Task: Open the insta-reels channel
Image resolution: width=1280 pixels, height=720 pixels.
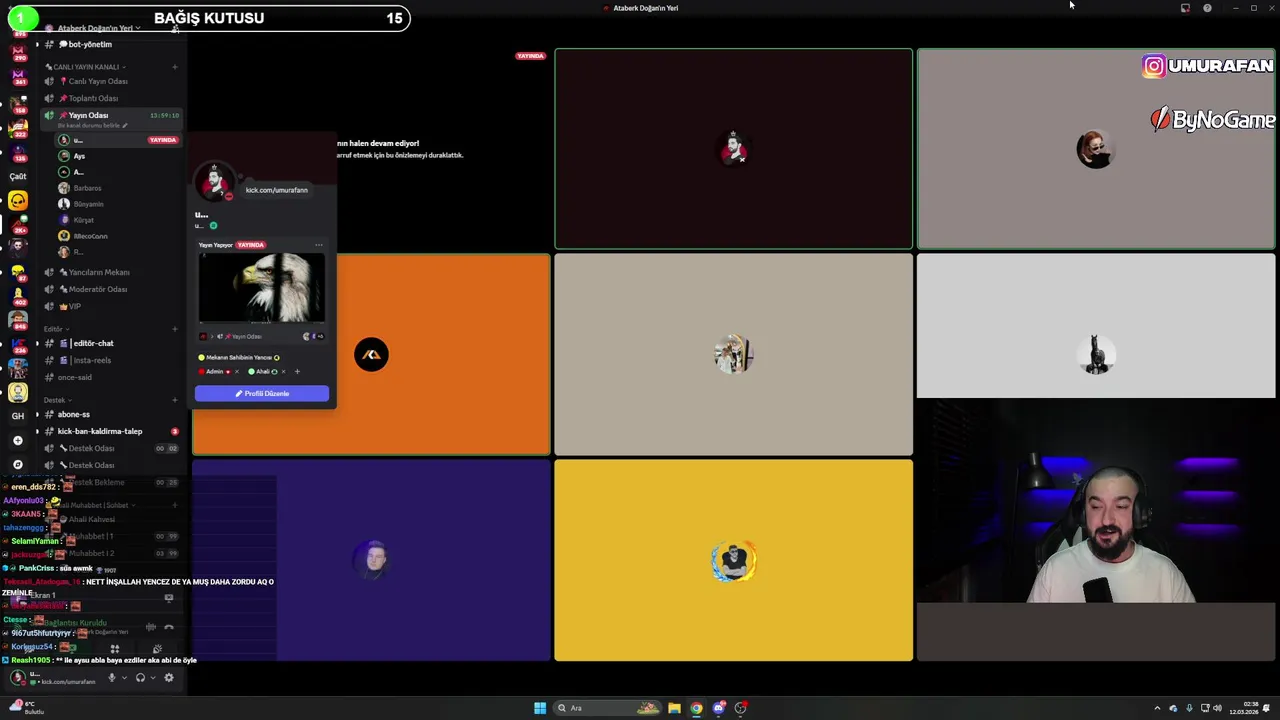Action: [110, 360]
